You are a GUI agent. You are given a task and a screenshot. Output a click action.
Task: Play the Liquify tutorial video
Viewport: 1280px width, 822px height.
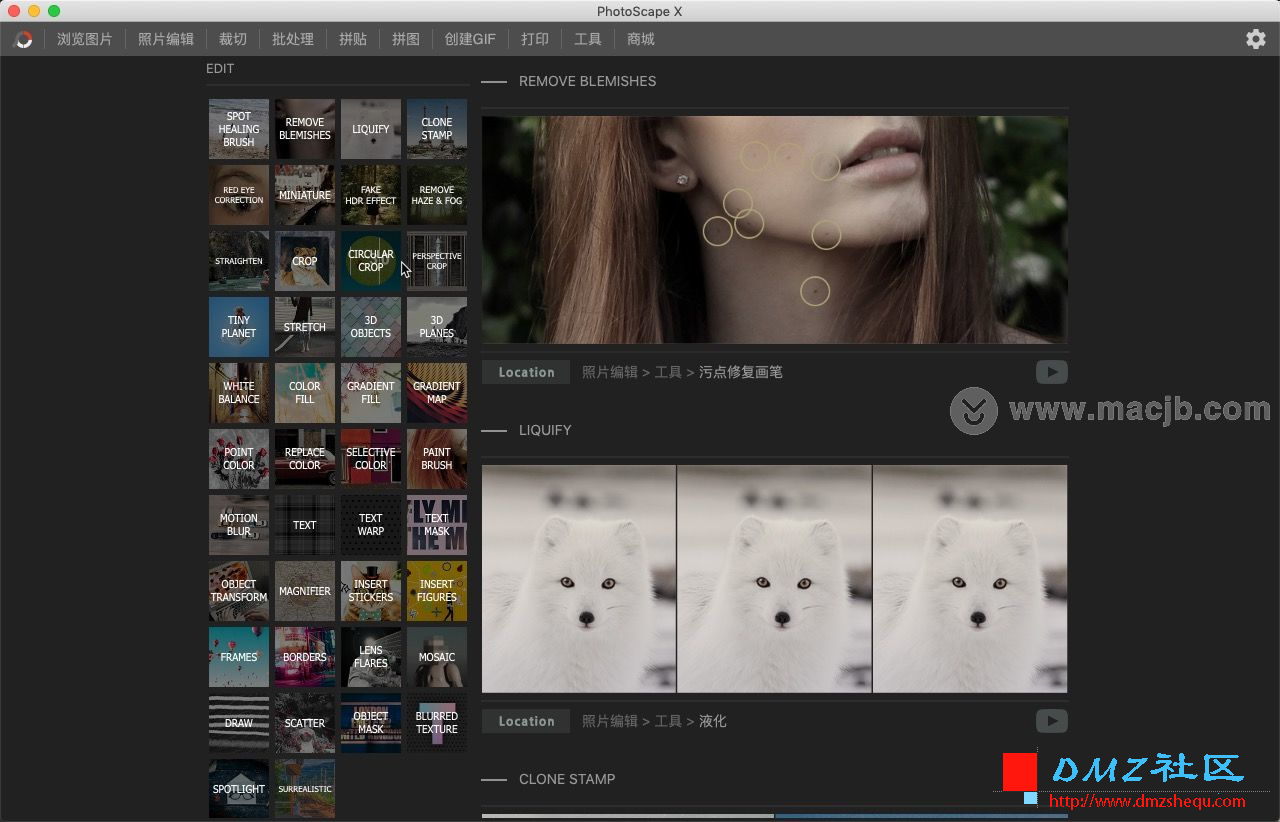1052,721
